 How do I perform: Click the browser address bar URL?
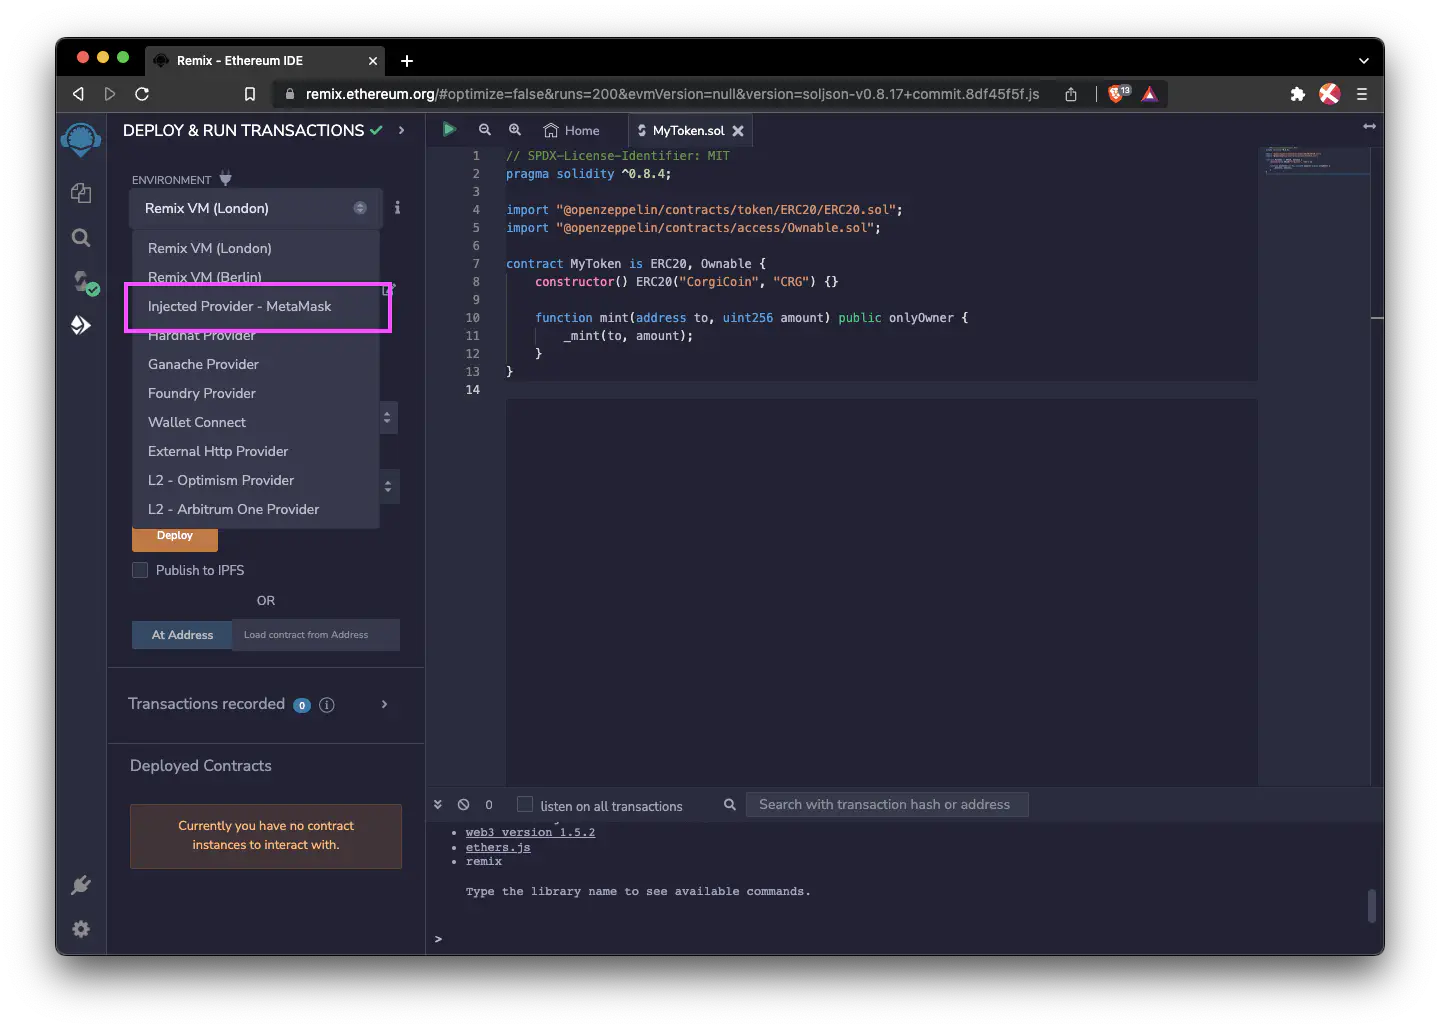click(672, 94)
